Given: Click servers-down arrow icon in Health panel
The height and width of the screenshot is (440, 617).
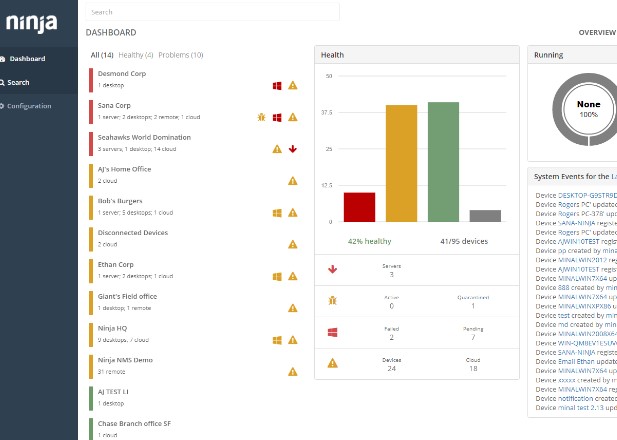Looking at the screenshot, I should [333, 270].
